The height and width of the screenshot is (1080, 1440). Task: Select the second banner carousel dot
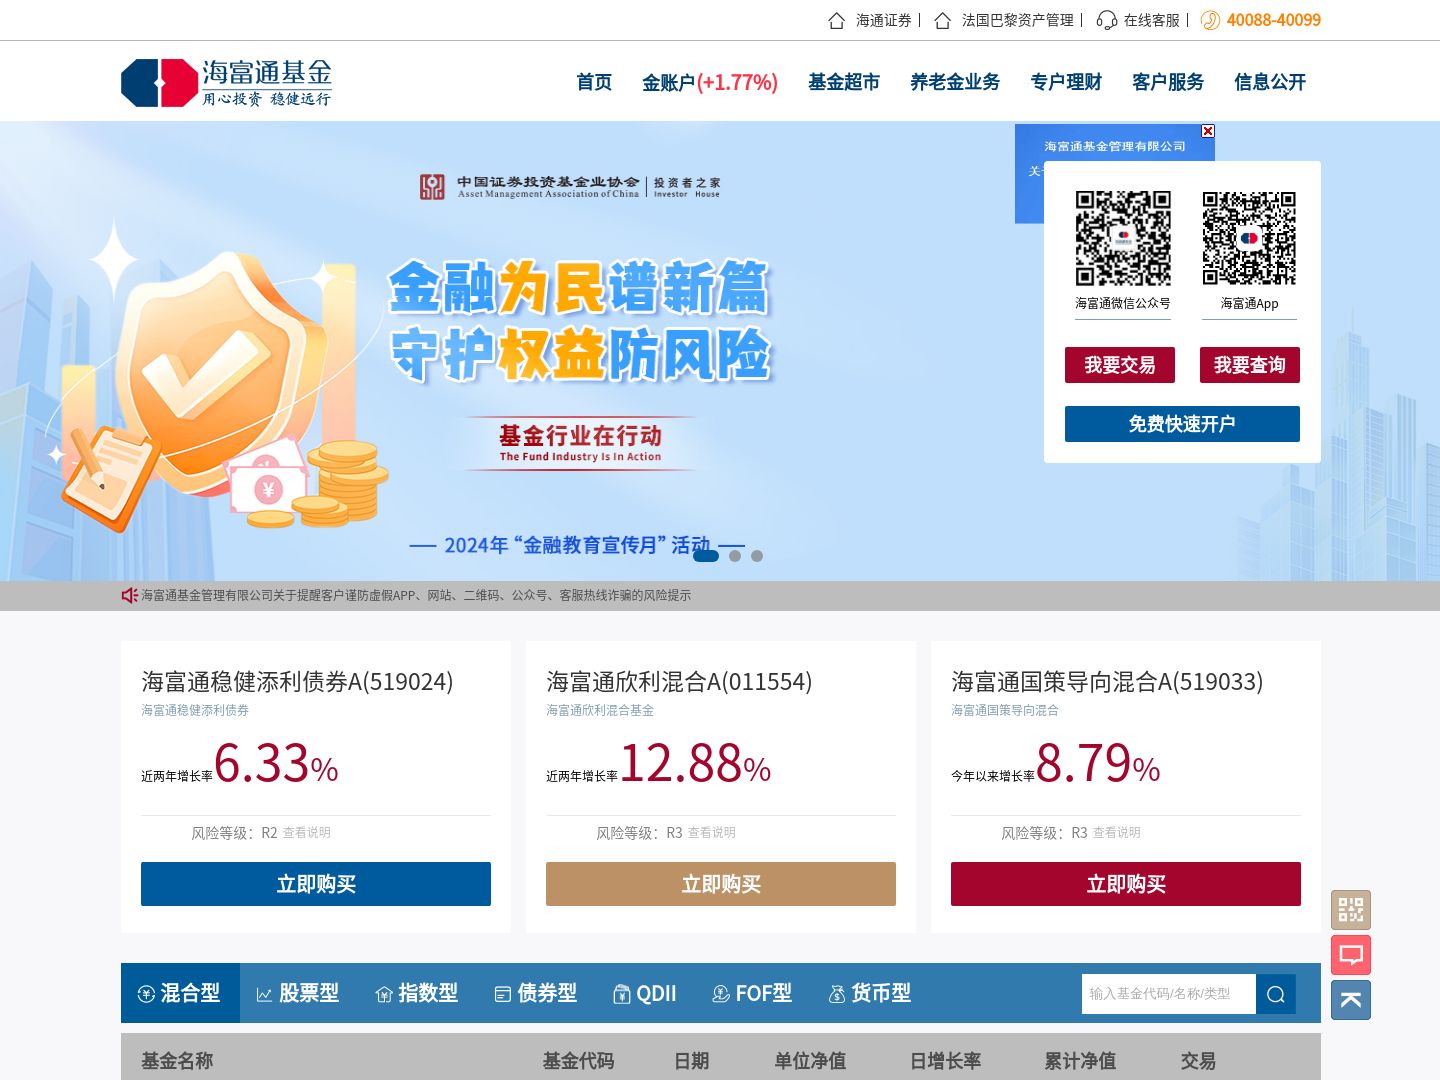click(x=735, y=556)
